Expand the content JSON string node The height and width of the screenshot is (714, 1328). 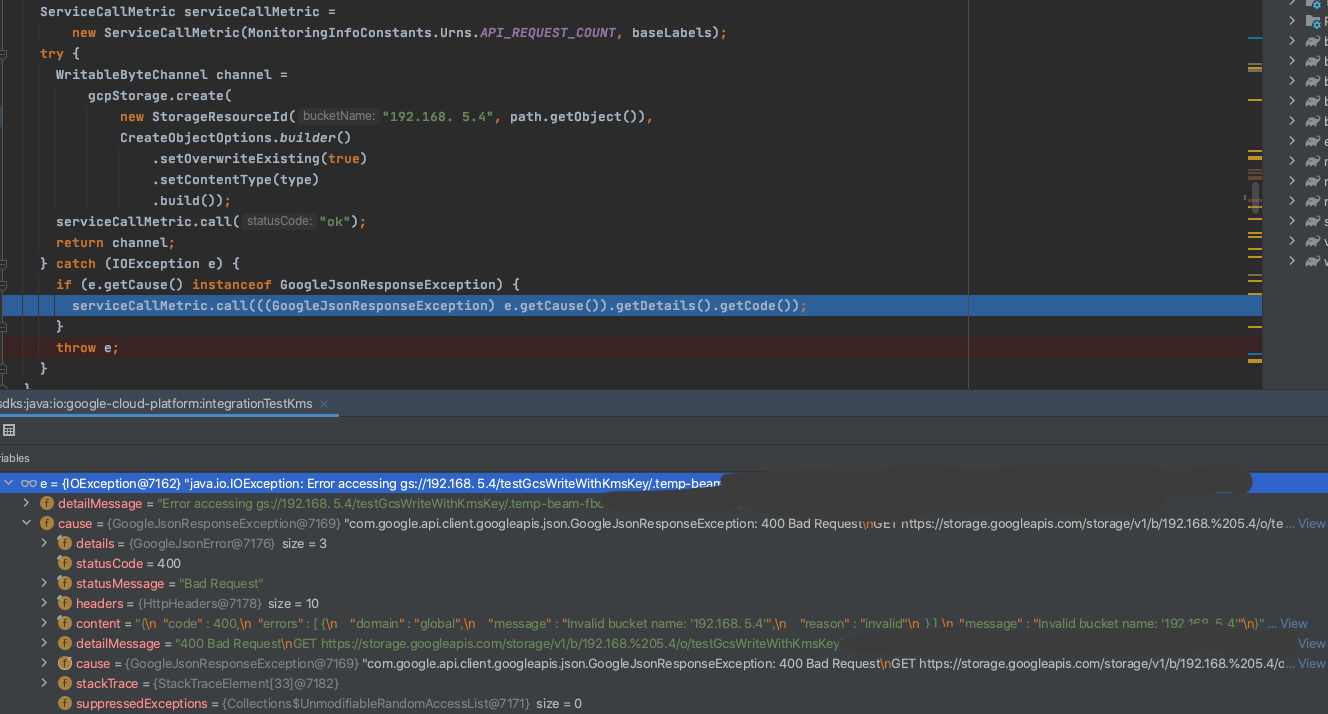(44, 623)
